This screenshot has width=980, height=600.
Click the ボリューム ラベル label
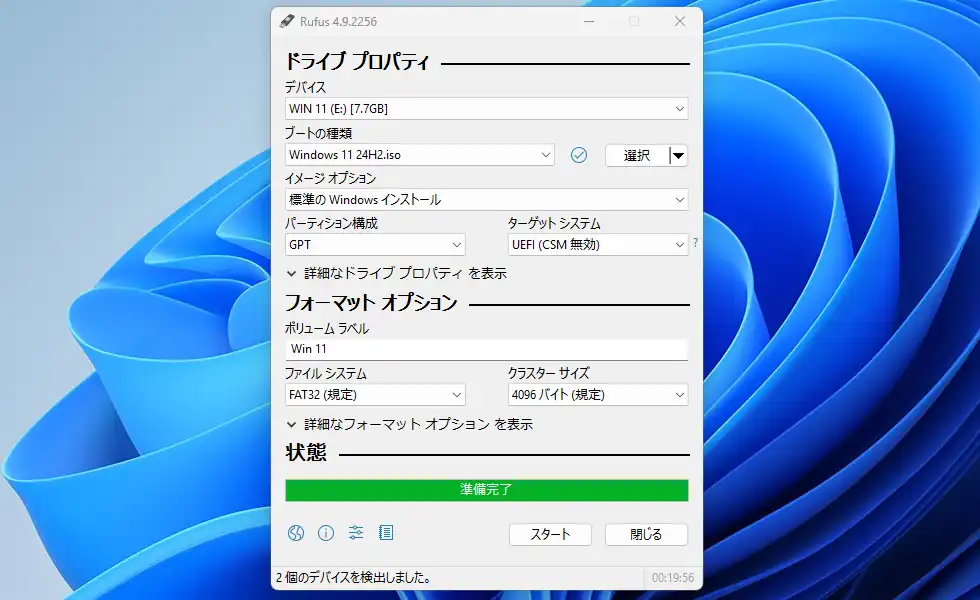327,328
